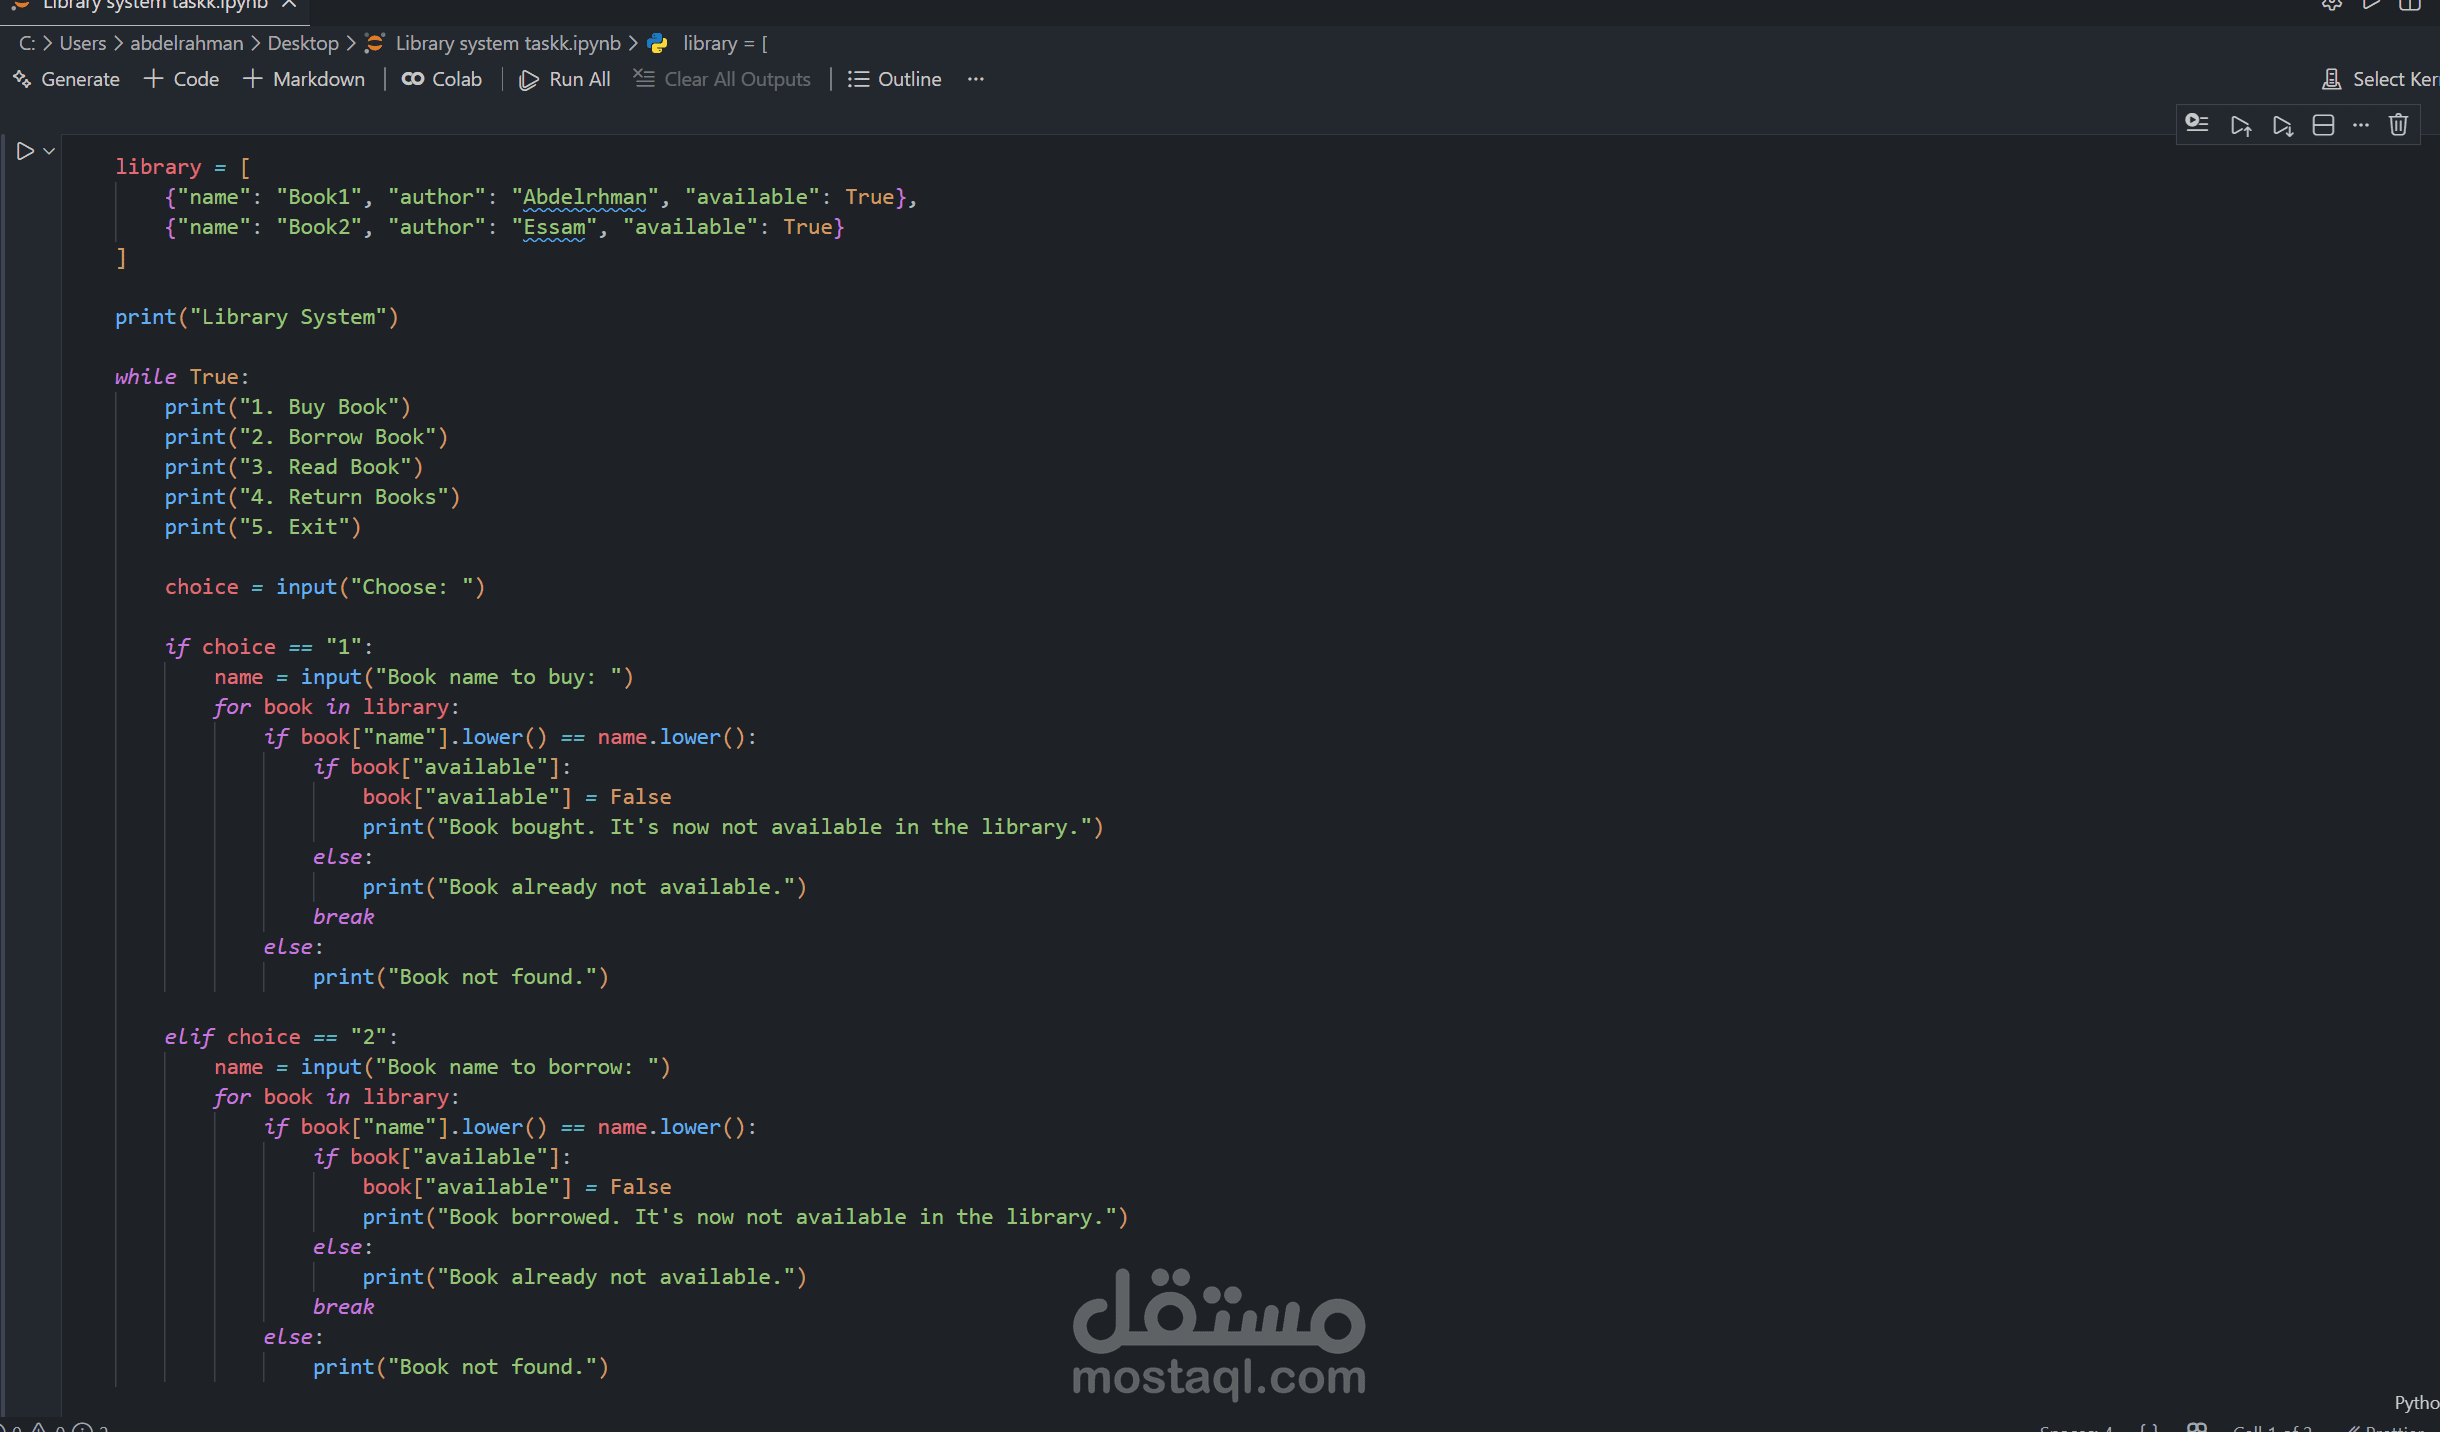
Task: Click Clear All Outputs
Action: [722, 79]
